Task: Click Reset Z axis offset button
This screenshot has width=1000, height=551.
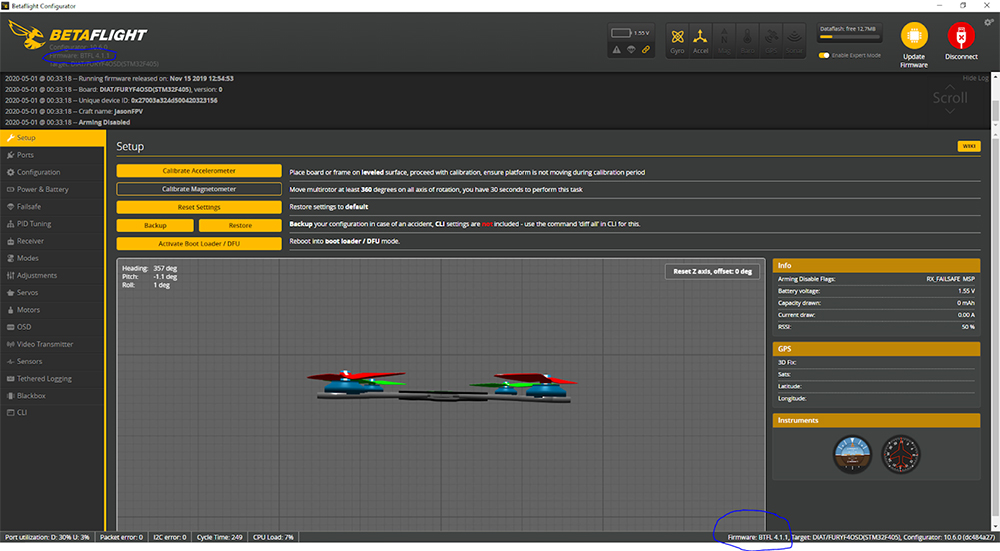Action: (712, 271)
